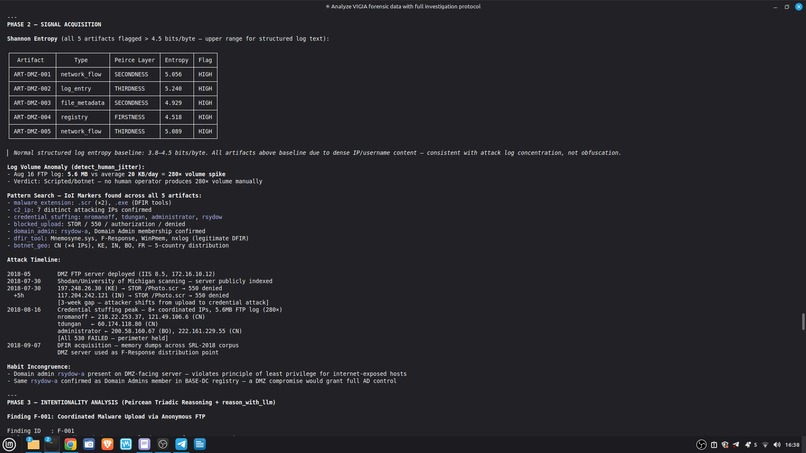Open the volume speaker tray icon
The height and width of the screenshot is (453, 806).
(777, 445)
